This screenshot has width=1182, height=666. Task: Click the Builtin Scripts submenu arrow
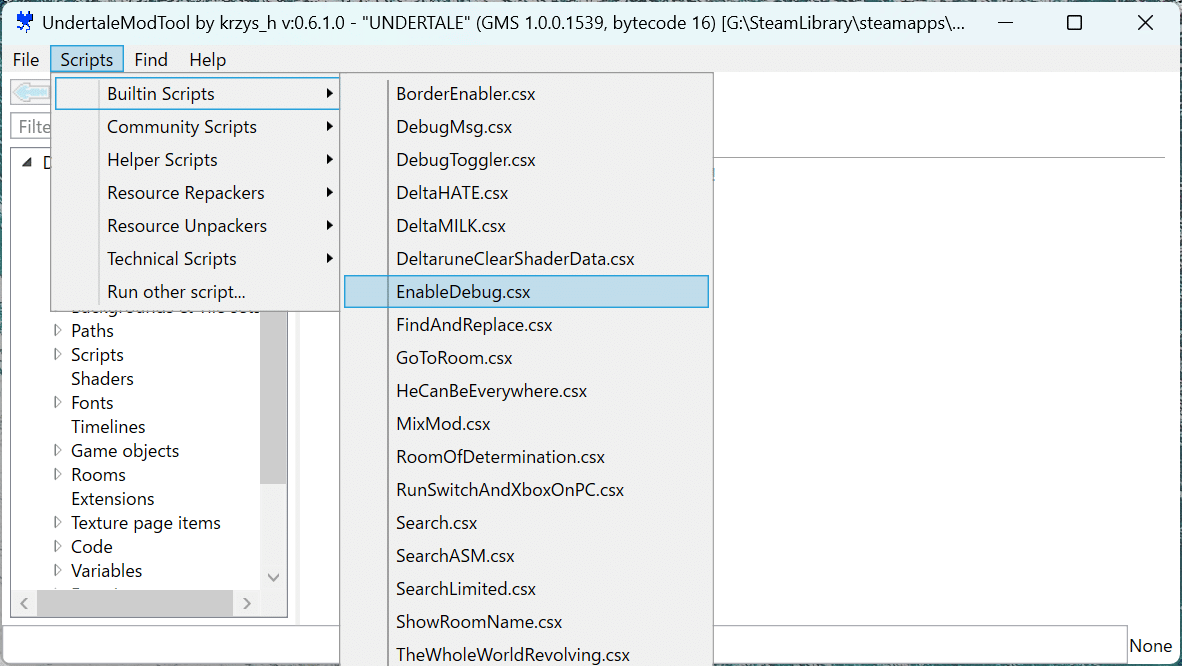tap(329, 94)
